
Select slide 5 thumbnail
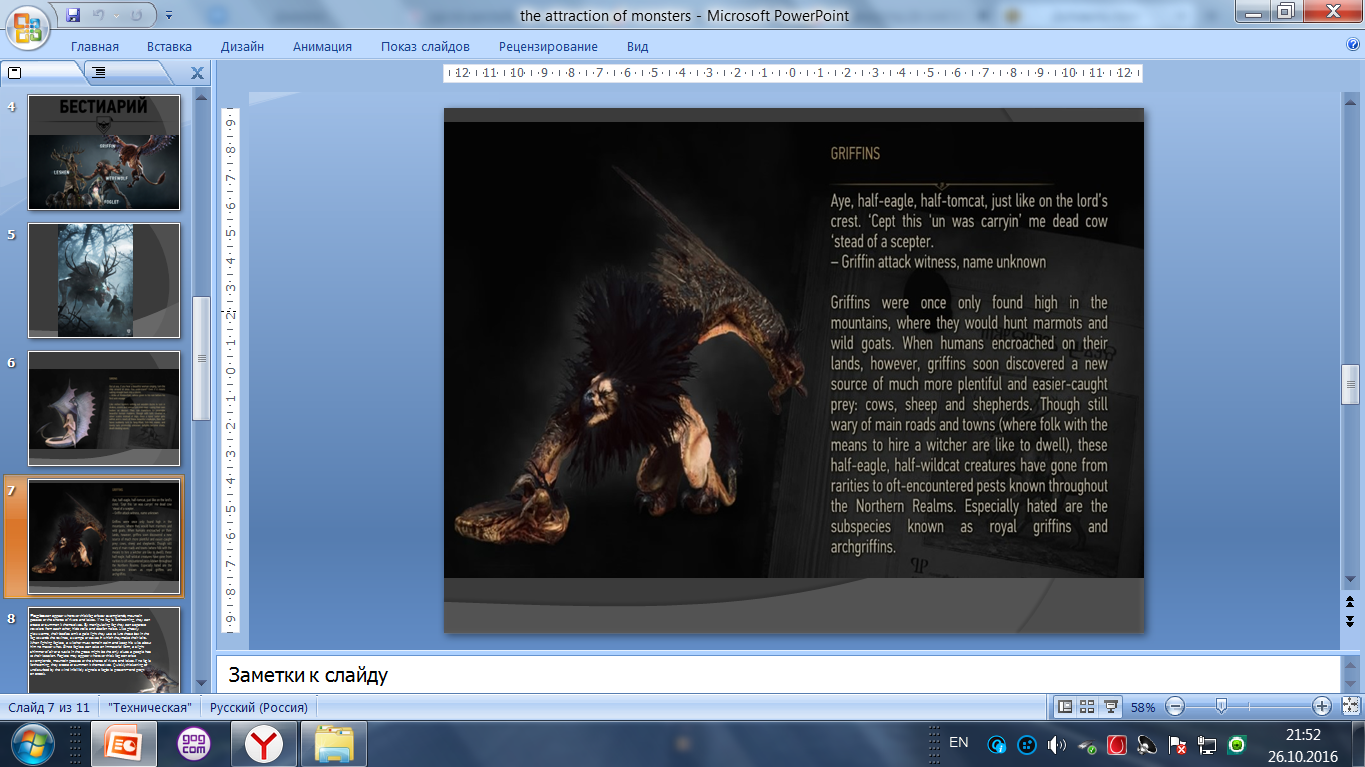104,280
